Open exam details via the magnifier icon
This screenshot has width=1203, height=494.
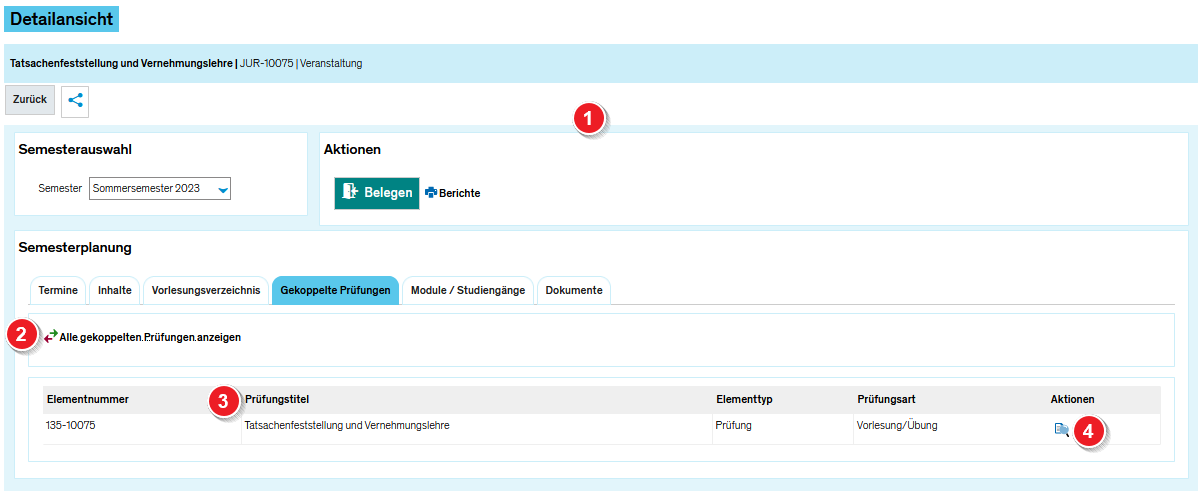[1061, 430]
